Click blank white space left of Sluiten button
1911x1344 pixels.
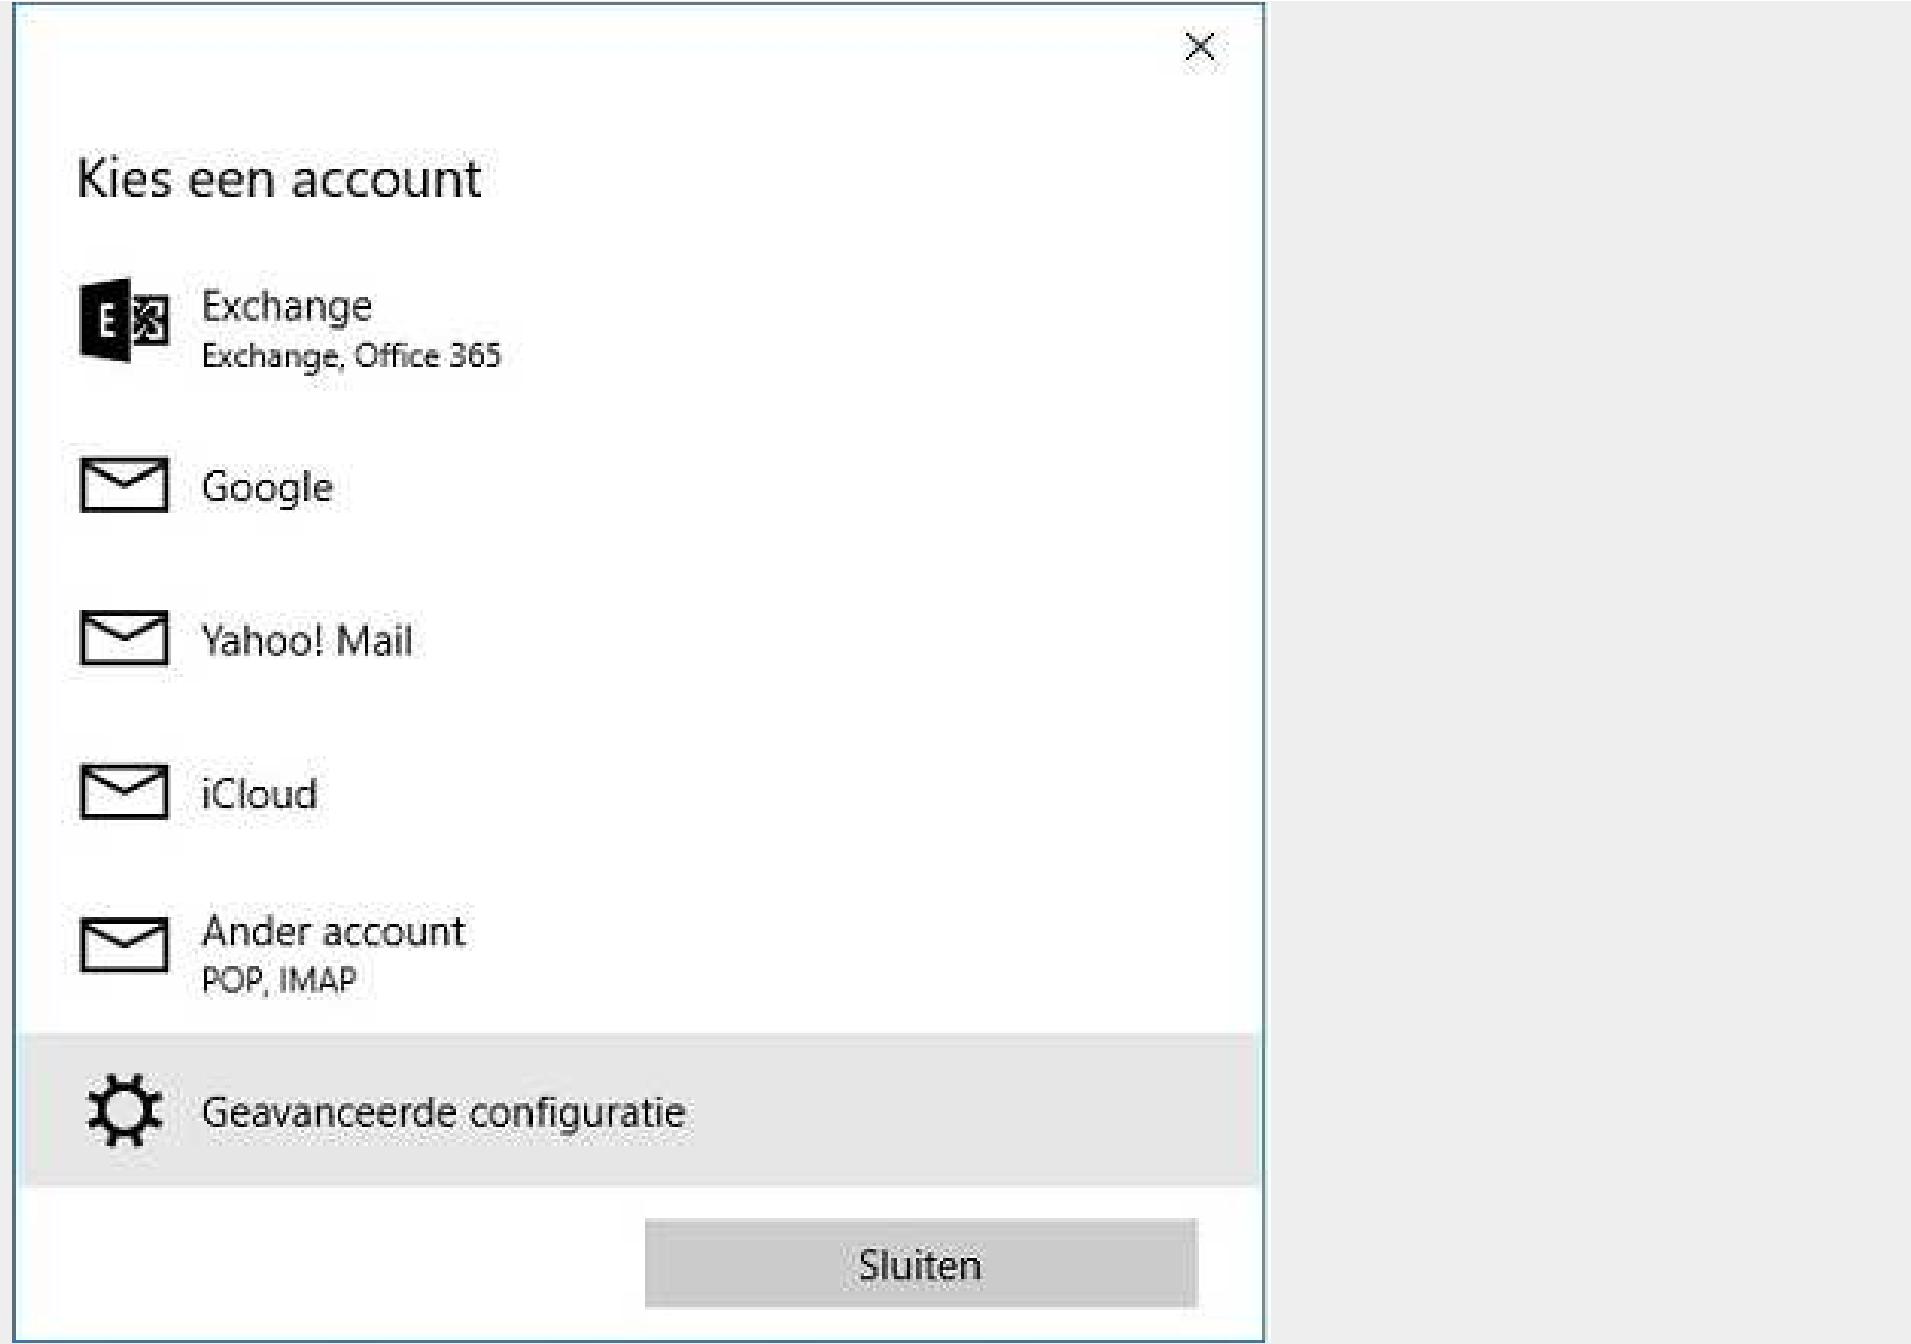point(330,1264)
